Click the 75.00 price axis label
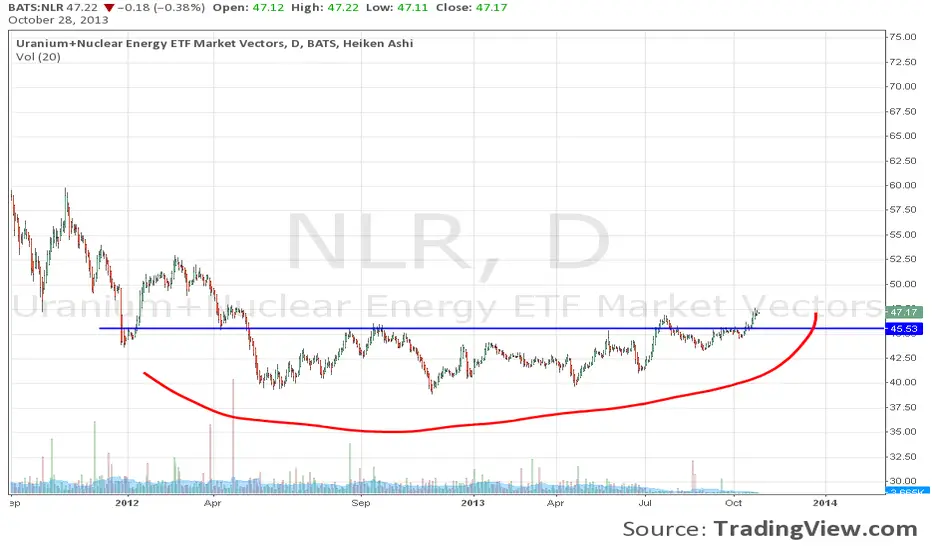This screenshot has height=550, width=932. [902, 37]
